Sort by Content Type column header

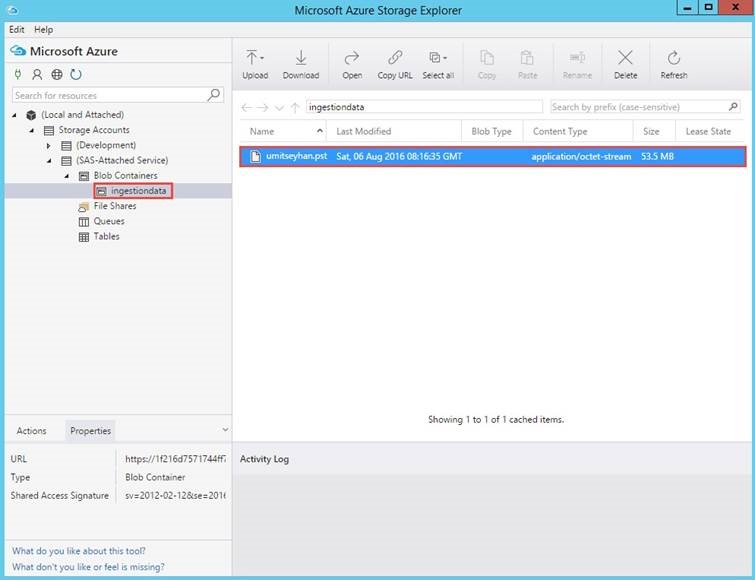coord(578,131)
